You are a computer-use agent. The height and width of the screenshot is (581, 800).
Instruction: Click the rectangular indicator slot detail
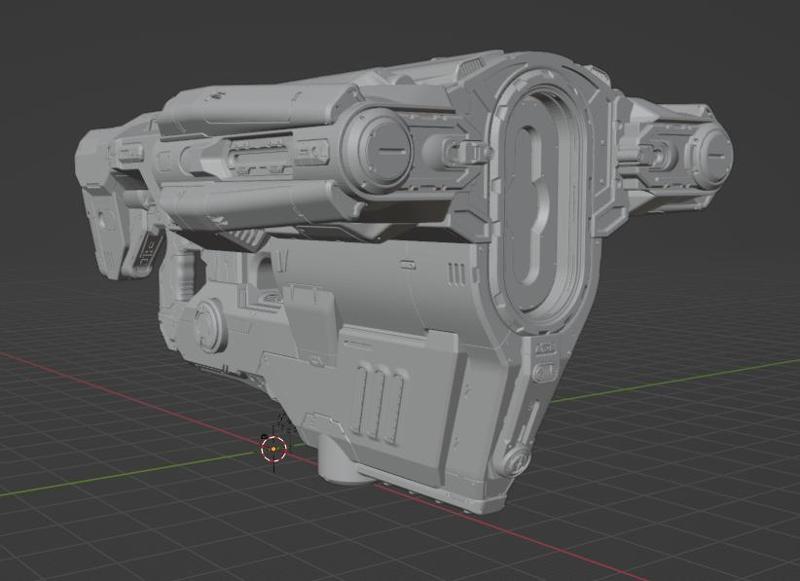pyautogui.click(x=408, y=265)
